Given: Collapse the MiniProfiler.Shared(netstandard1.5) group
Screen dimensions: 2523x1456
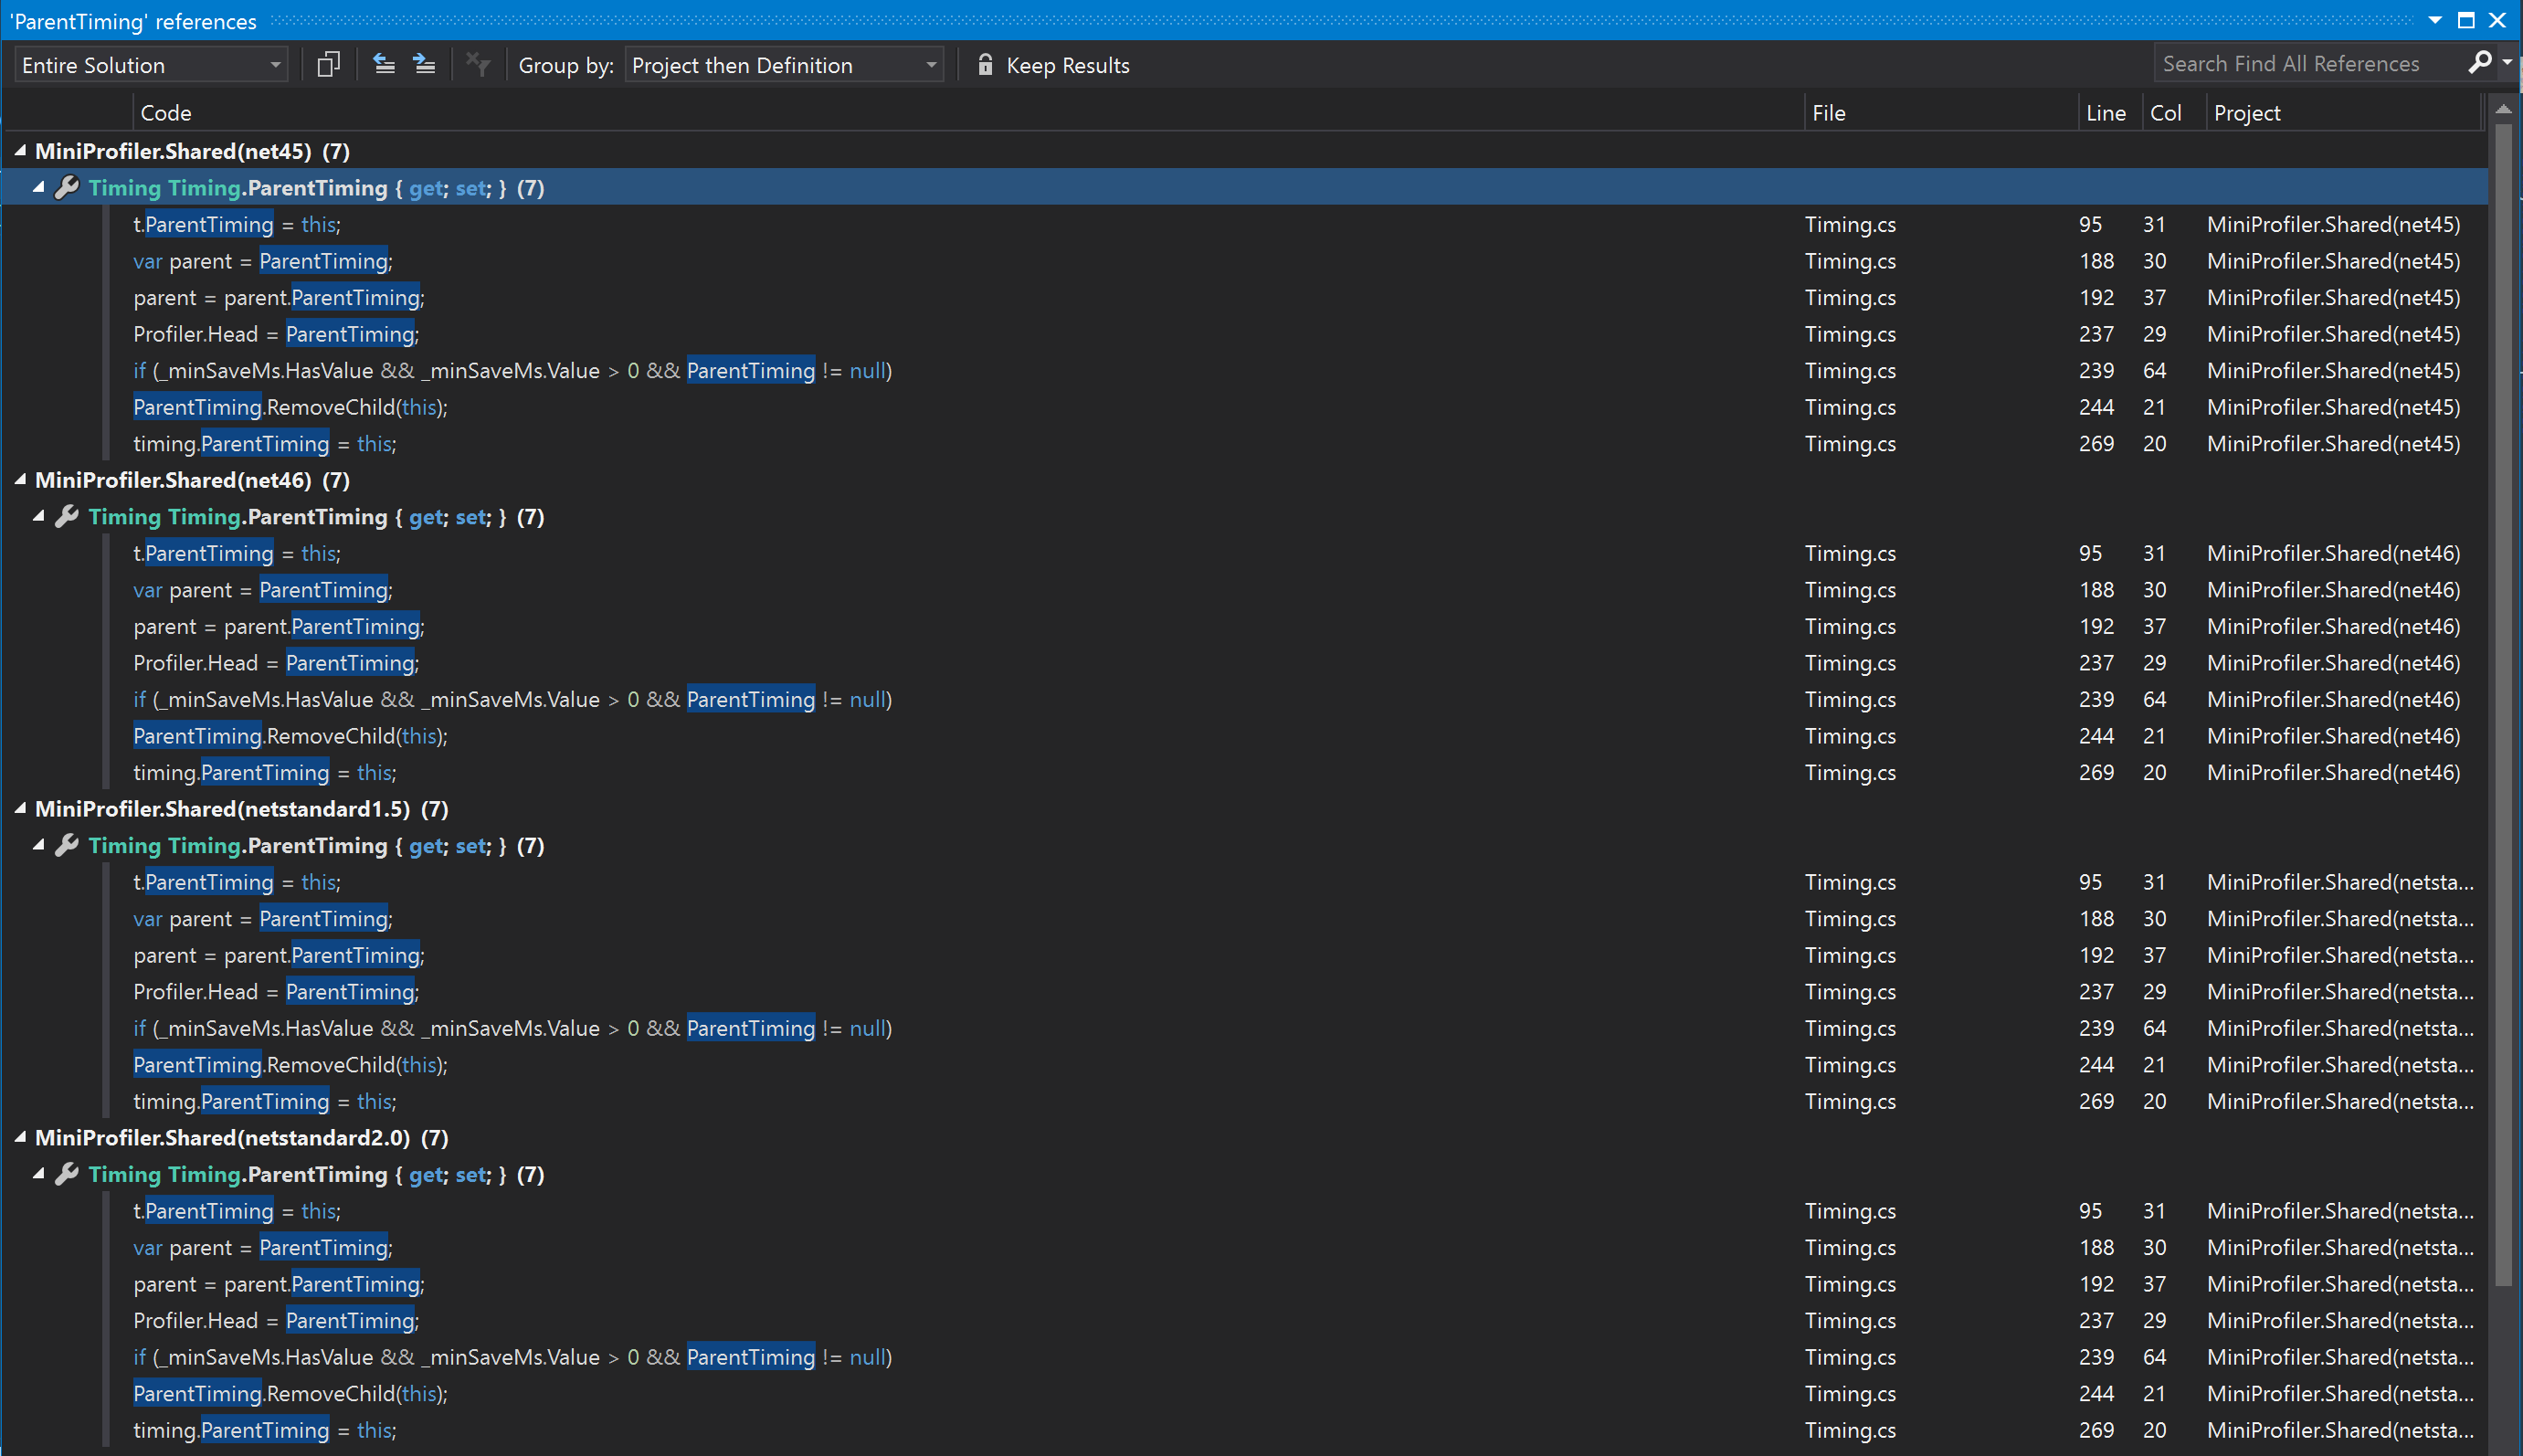Looking at the screenshot, I should click(20, 808).
